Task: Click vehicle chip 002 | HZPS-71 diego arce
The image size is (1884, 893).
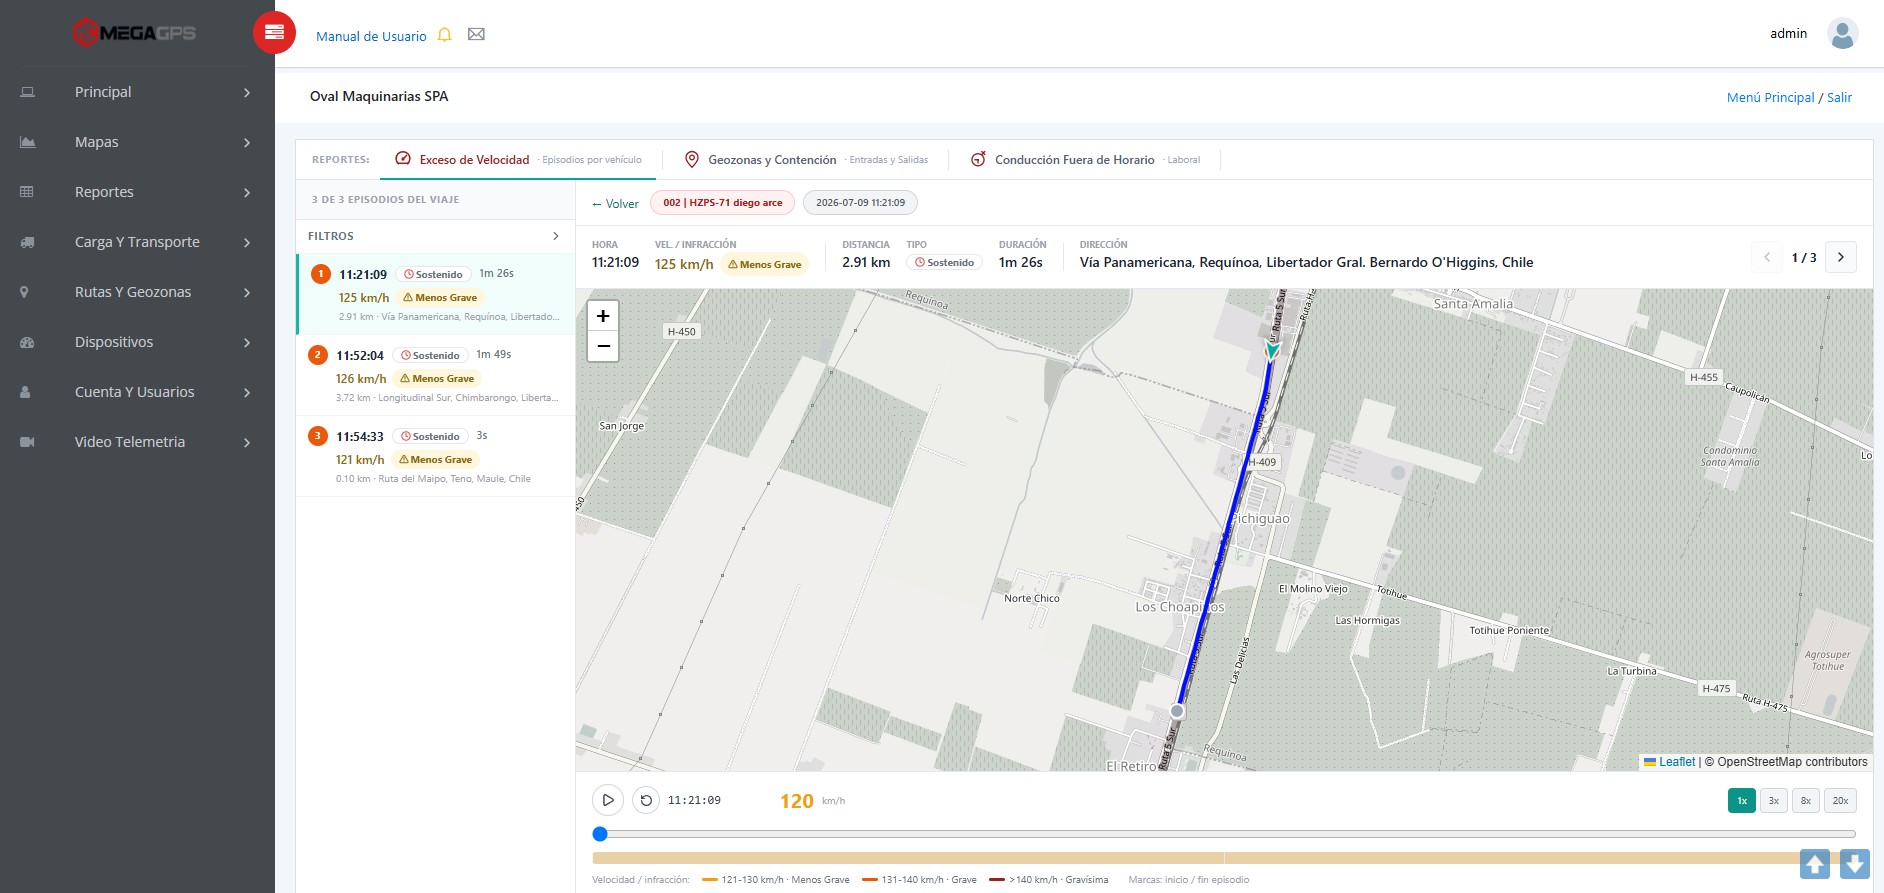Action: tap(722, 203)
